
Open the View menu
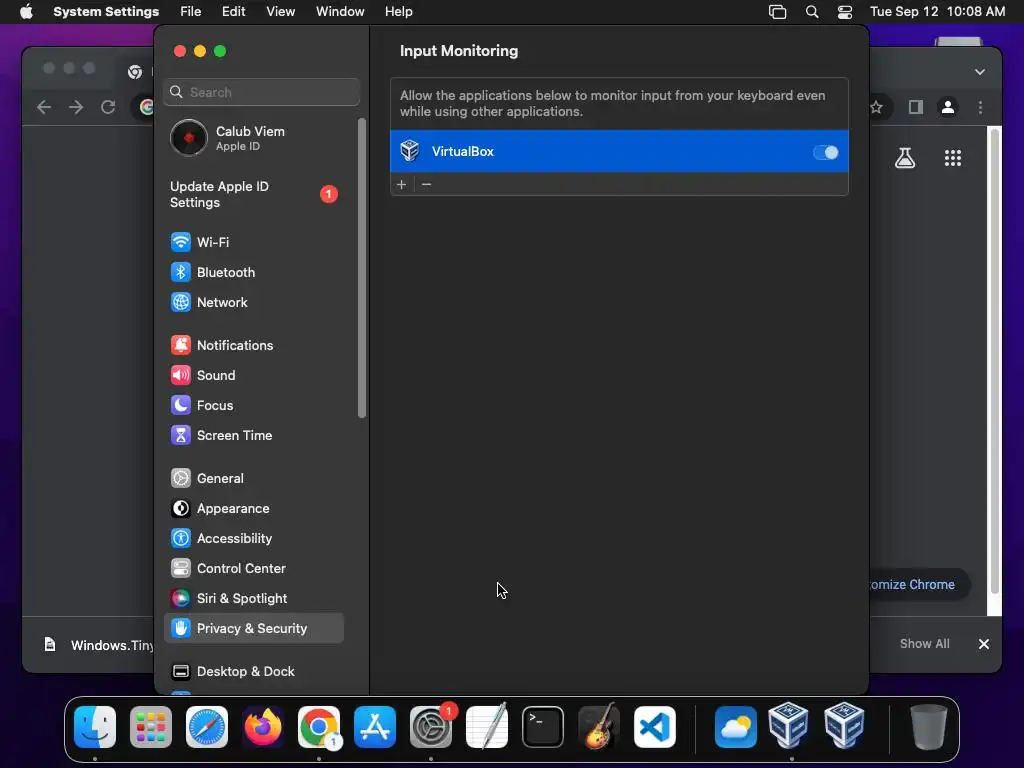point(281,12)
